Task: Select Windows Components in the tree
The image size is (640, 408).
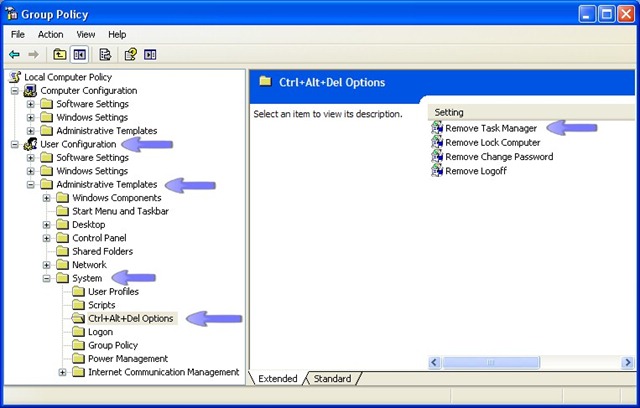Action: (x=117, y=197)
